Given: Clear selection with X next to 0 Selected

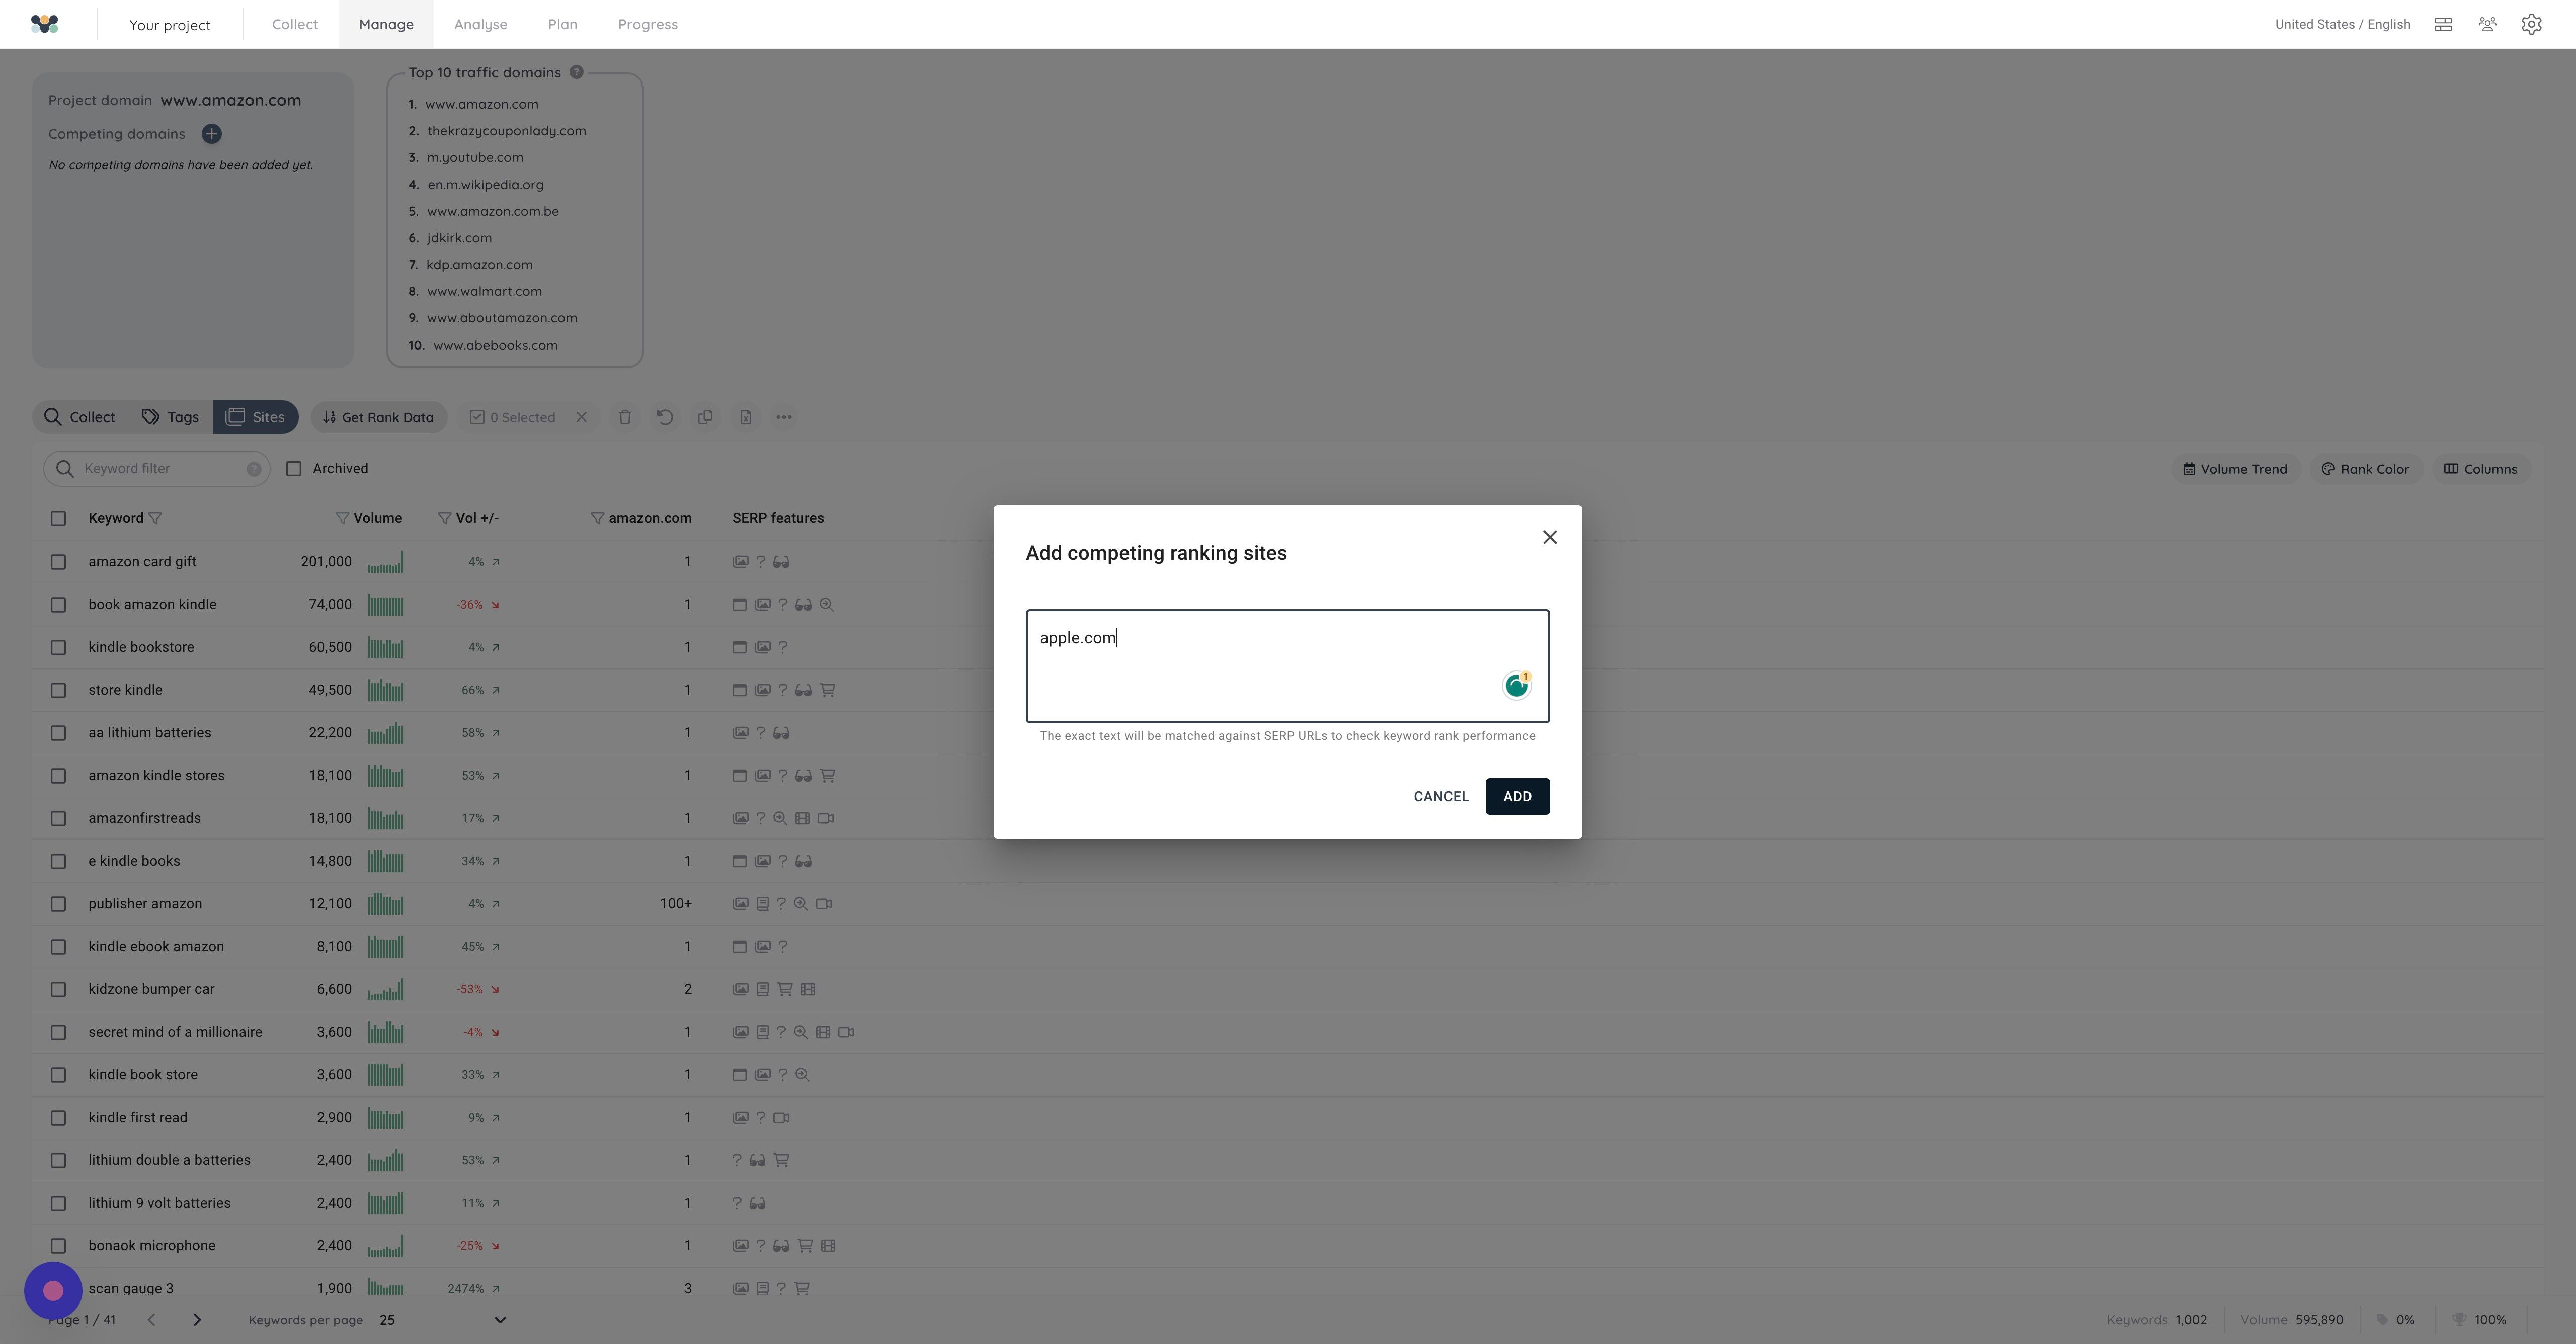Looking at the screenshot, I should click(x=581, y=417).
